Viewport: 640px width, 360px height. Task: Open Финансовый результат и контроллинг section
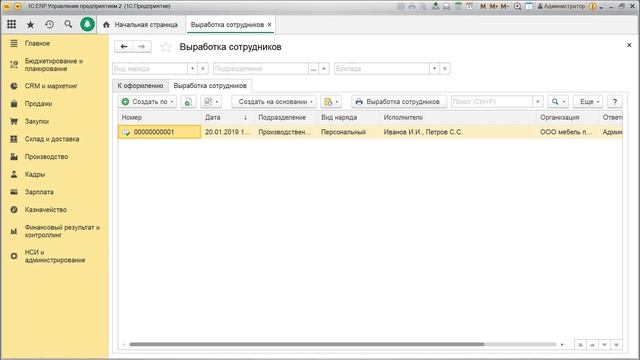[x=62, y=231]
